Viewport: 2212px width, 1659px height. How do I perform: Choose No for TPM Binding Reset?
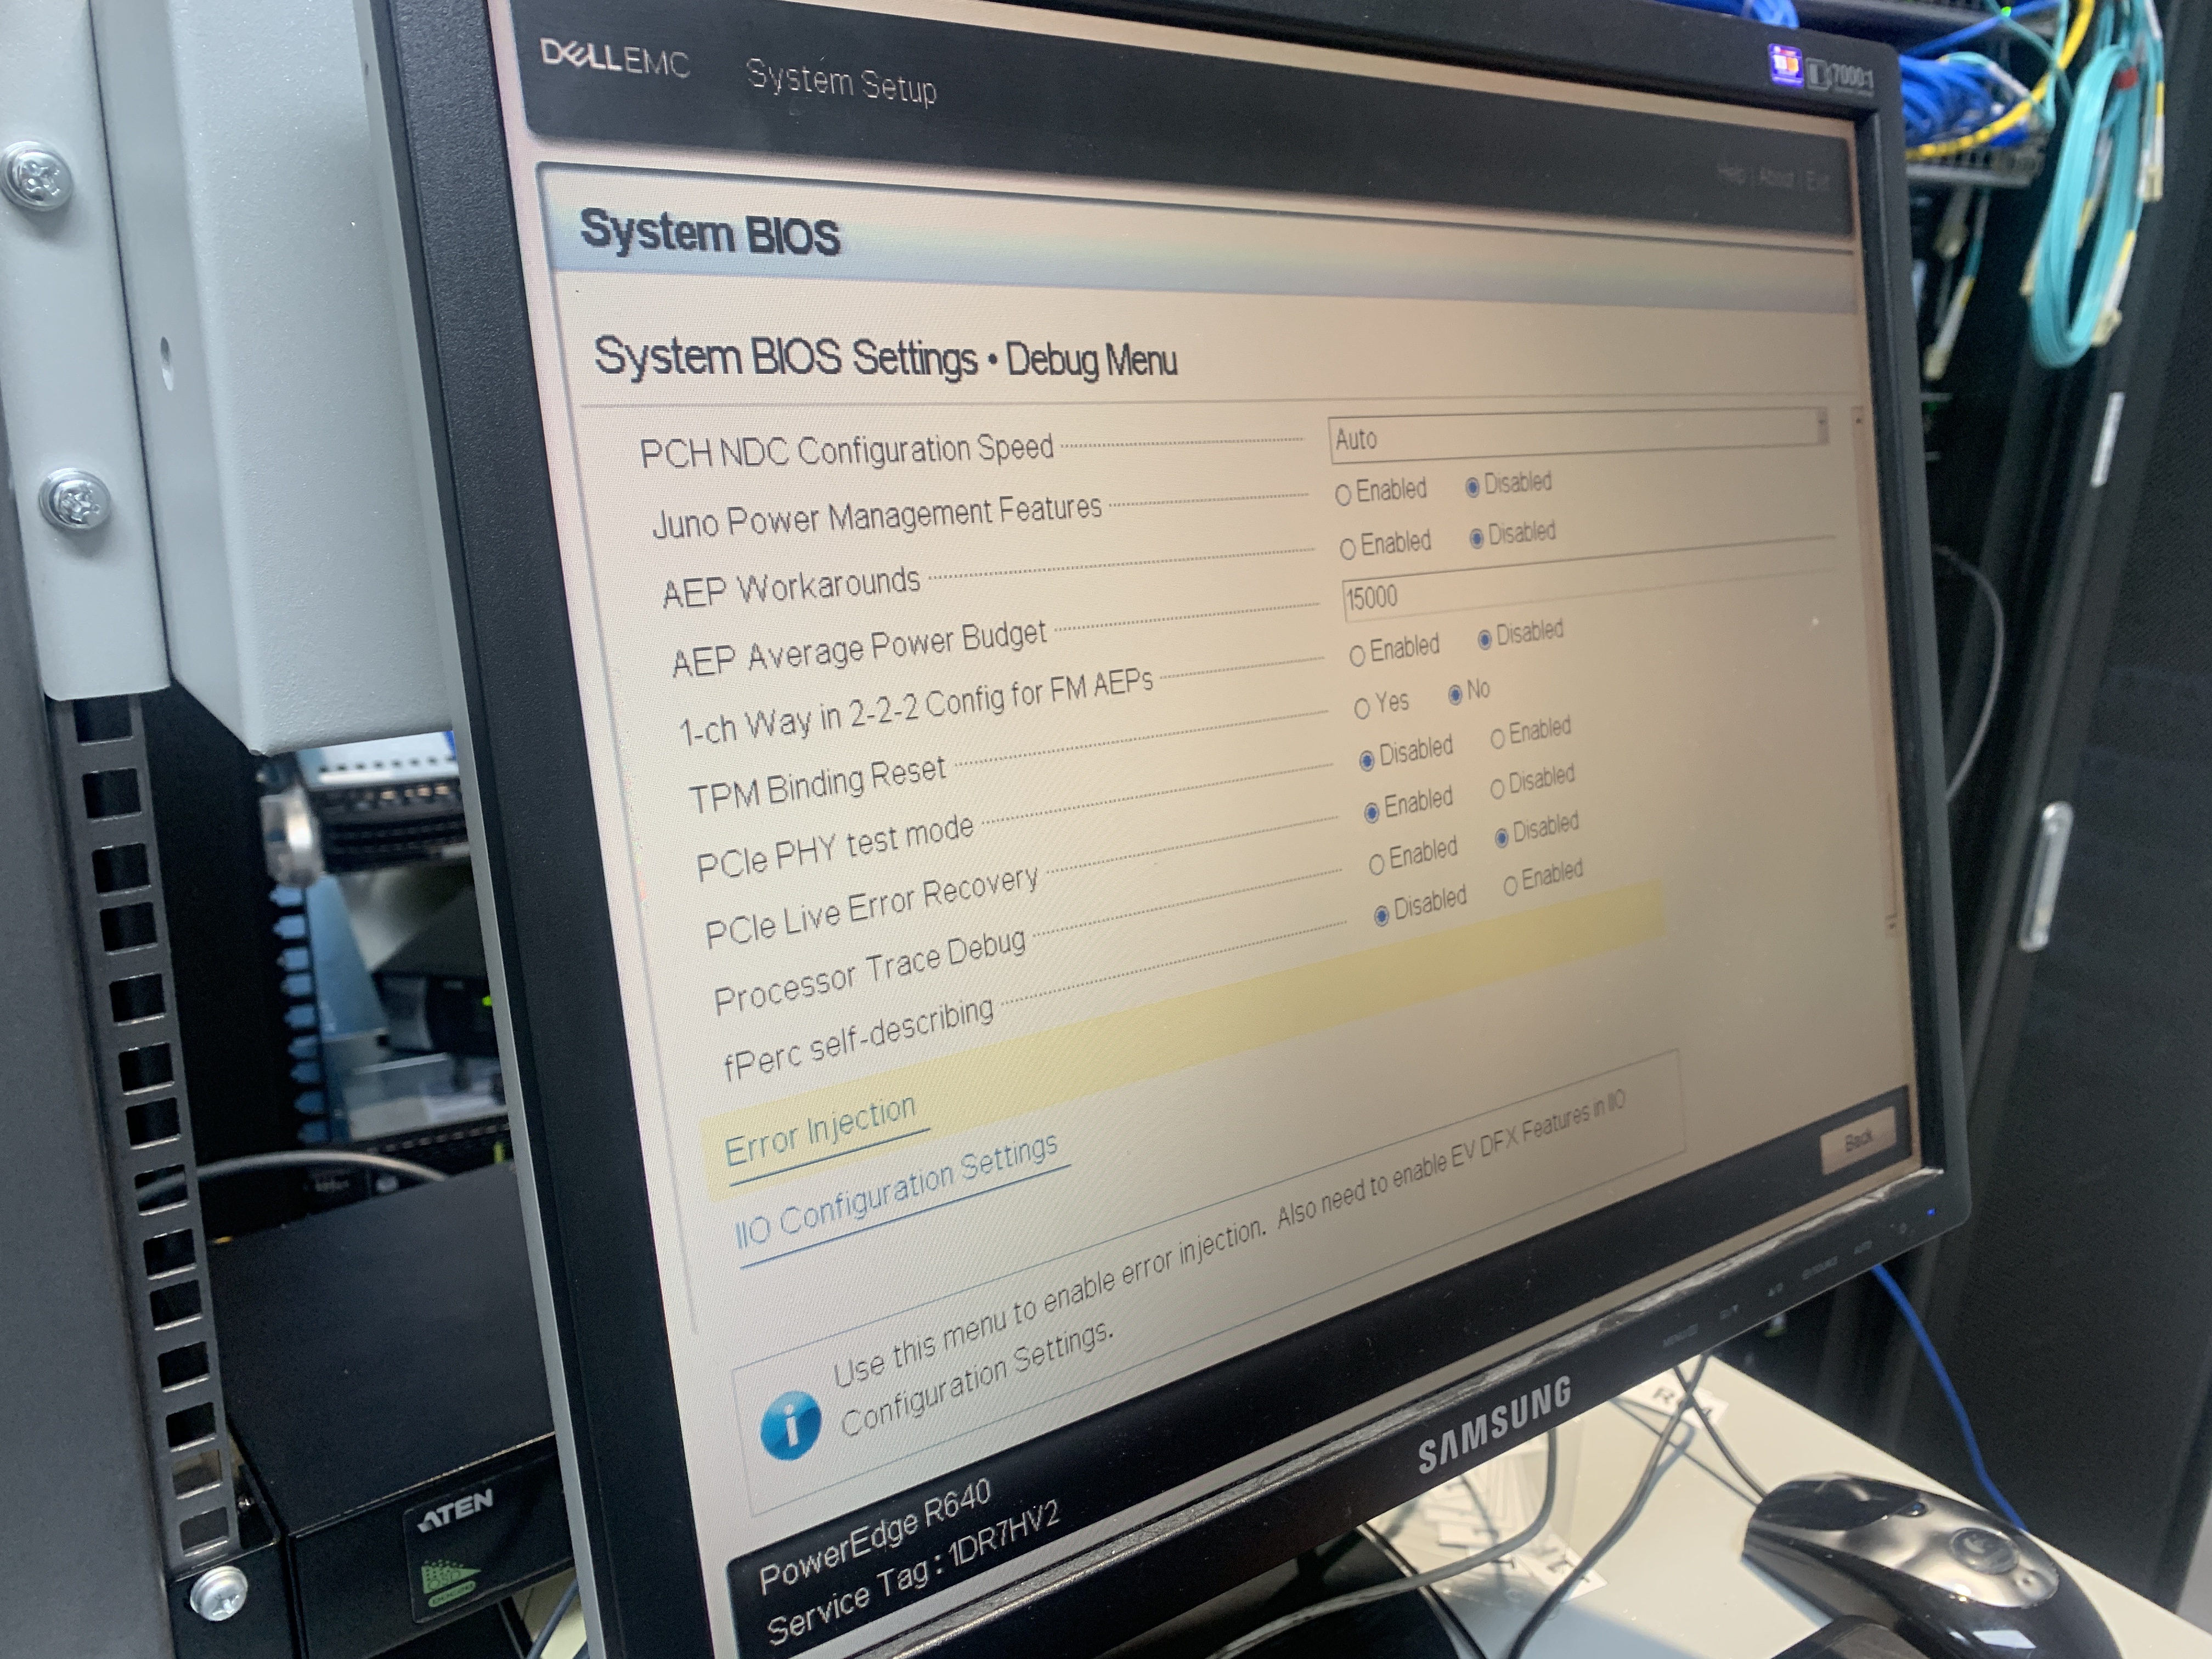1455,694
